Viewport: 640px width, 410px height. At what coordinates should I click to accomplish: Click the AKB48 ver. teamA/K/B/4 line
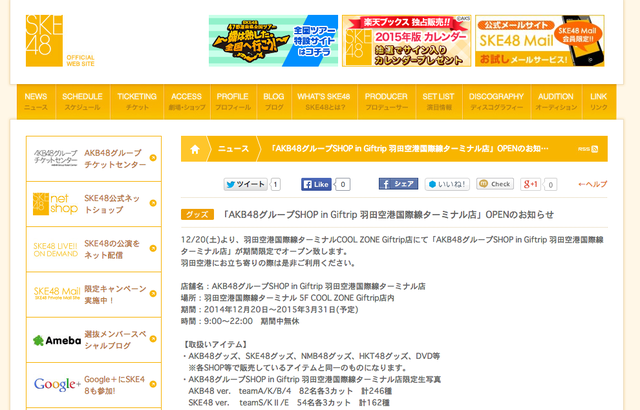(290, 391)
